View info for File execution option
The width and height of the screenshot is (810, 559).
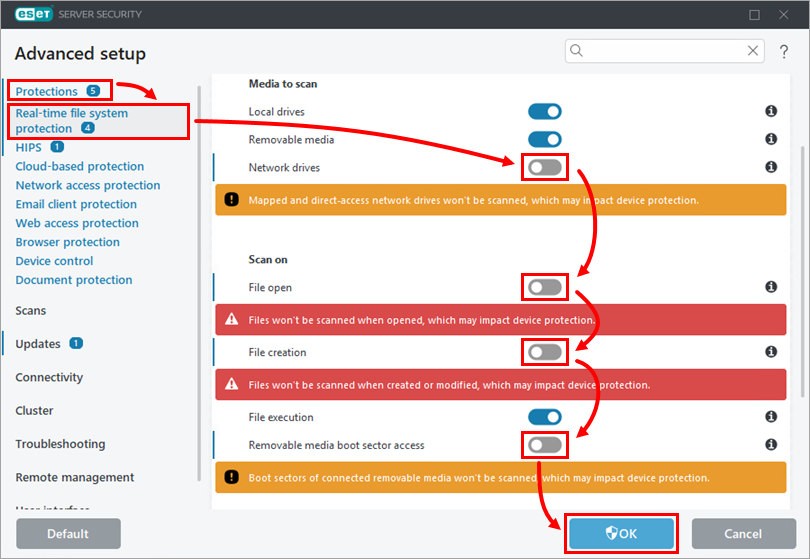(771, 417)
